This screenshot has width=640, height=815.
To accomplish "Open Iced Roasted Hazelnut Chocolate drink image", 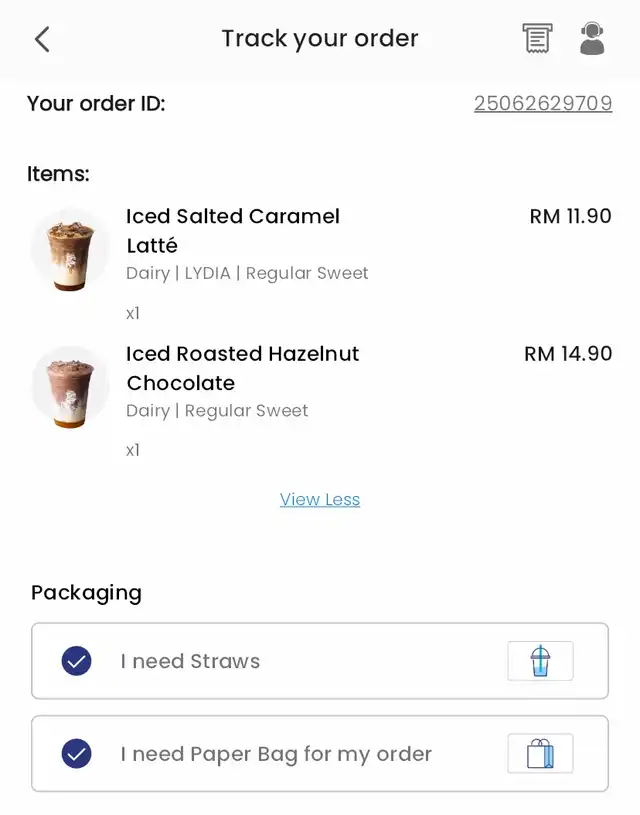I will pyautogui.click(x=69, y=388).
